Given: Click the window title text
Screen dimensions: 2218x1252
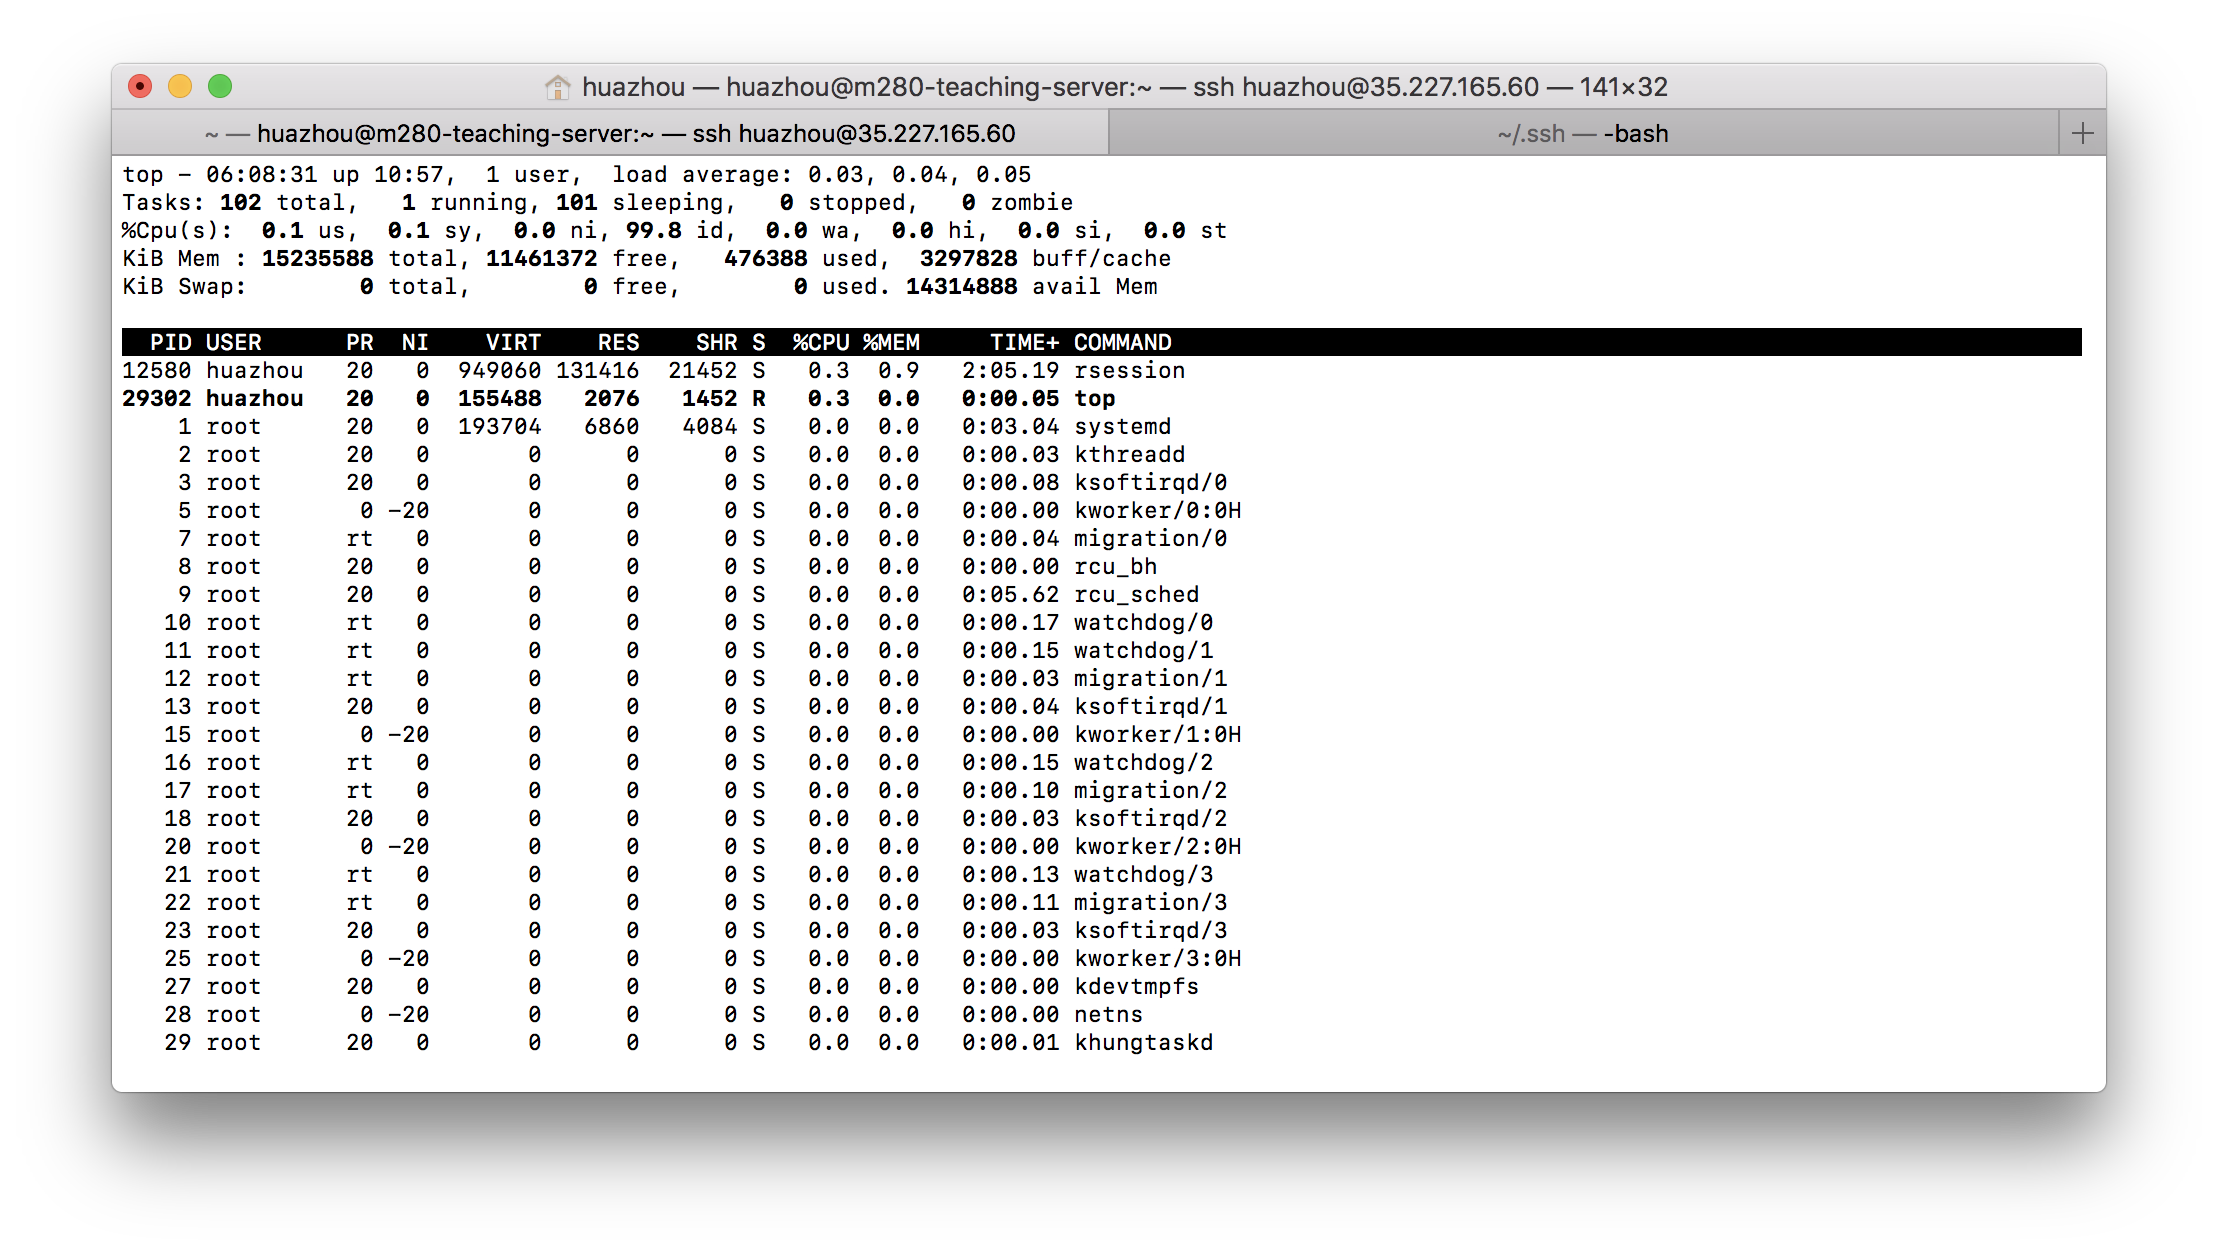Looking at the screenshot, I should pyautogui.click(x=1124, y=87).
